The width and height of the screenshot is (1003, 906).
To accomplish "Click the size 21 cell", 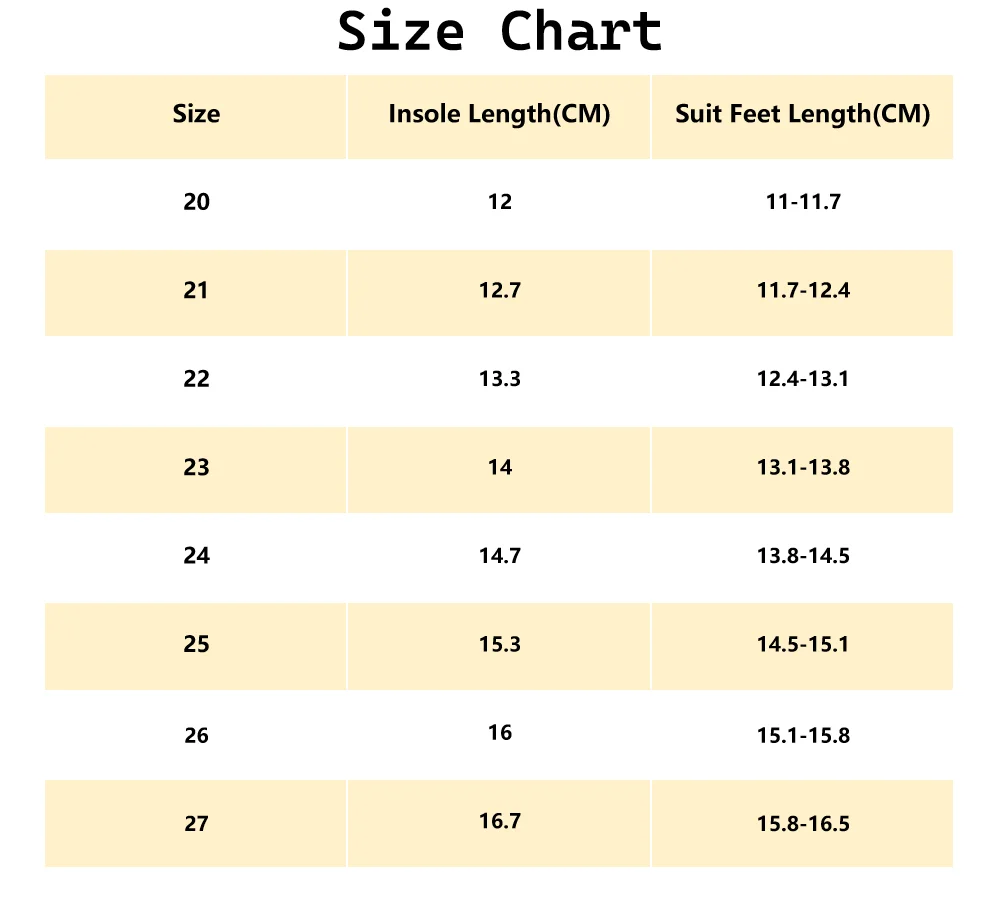I will click(197, 291).
